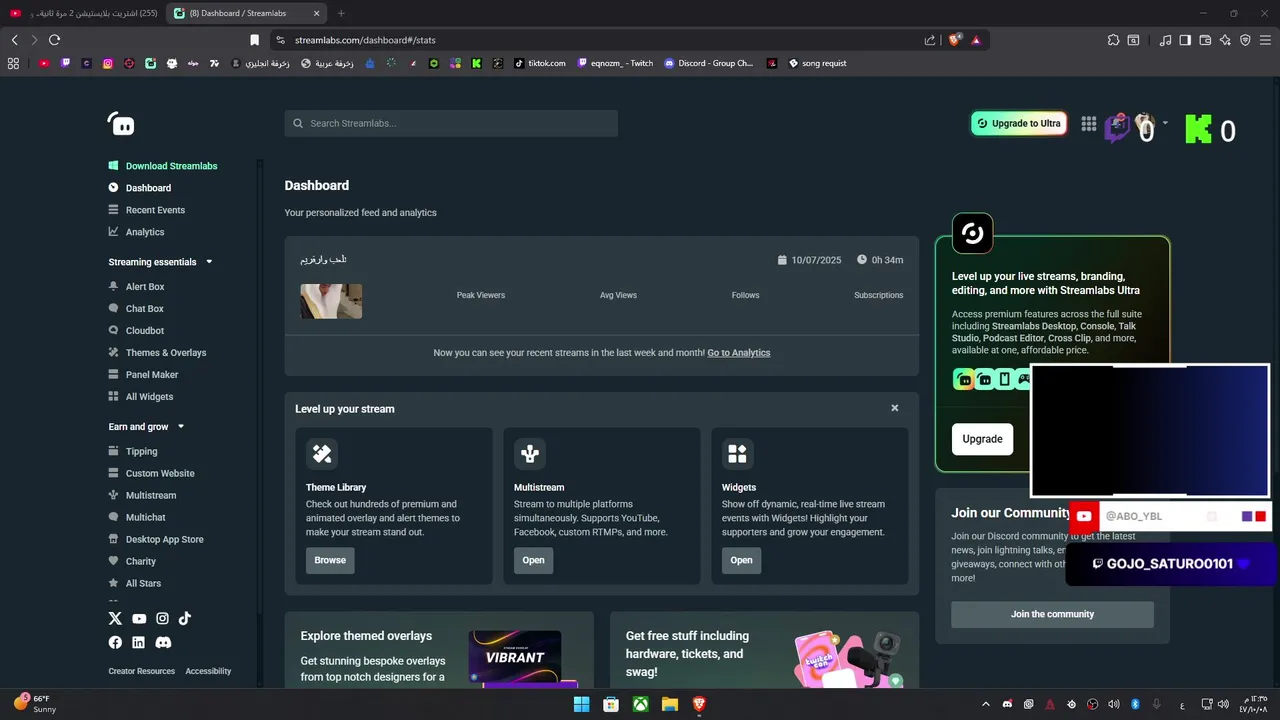Open Accessibility link
Image resolution: width=1280 pixels, height=720 pixels.
point(208,671)
